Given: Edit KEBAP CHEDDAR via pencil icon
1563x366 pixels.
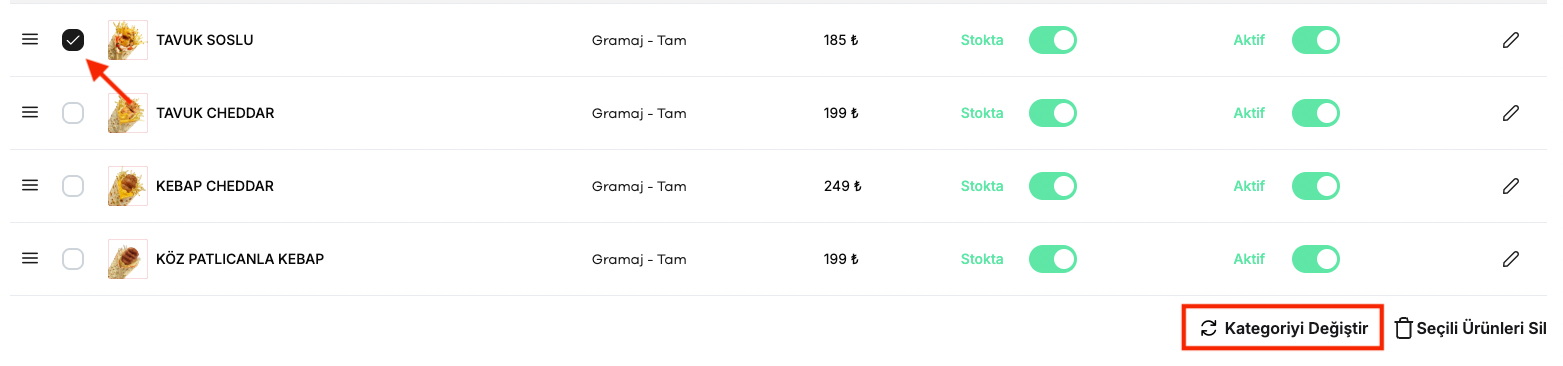Looking at the screenshot, I should click(x=1511, y=186).
